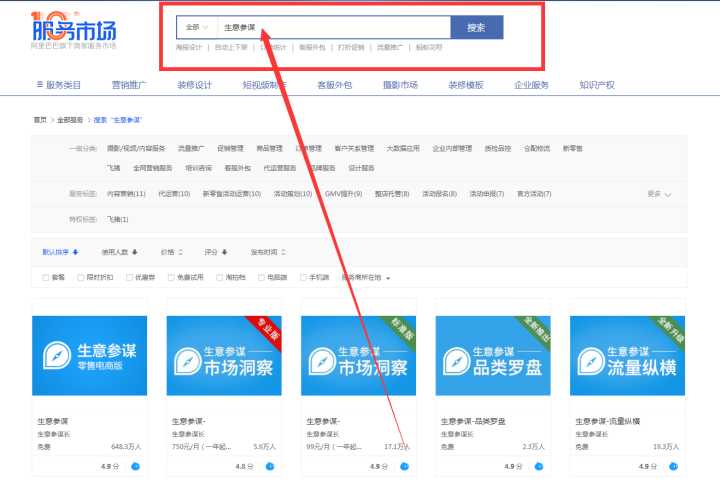Sort results by 使用人数 arrow
Screen dimensions: 720x489
pyautogui.click(x=134, y=252)
